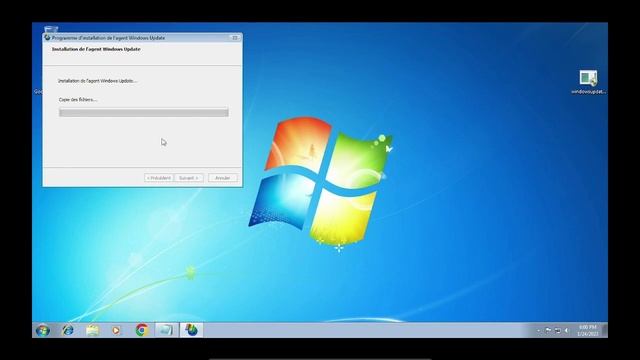This screenshot has width=640, height=360.
Task: Launch Google Chrome from the taskbar
Action: (x=142, y=330)
